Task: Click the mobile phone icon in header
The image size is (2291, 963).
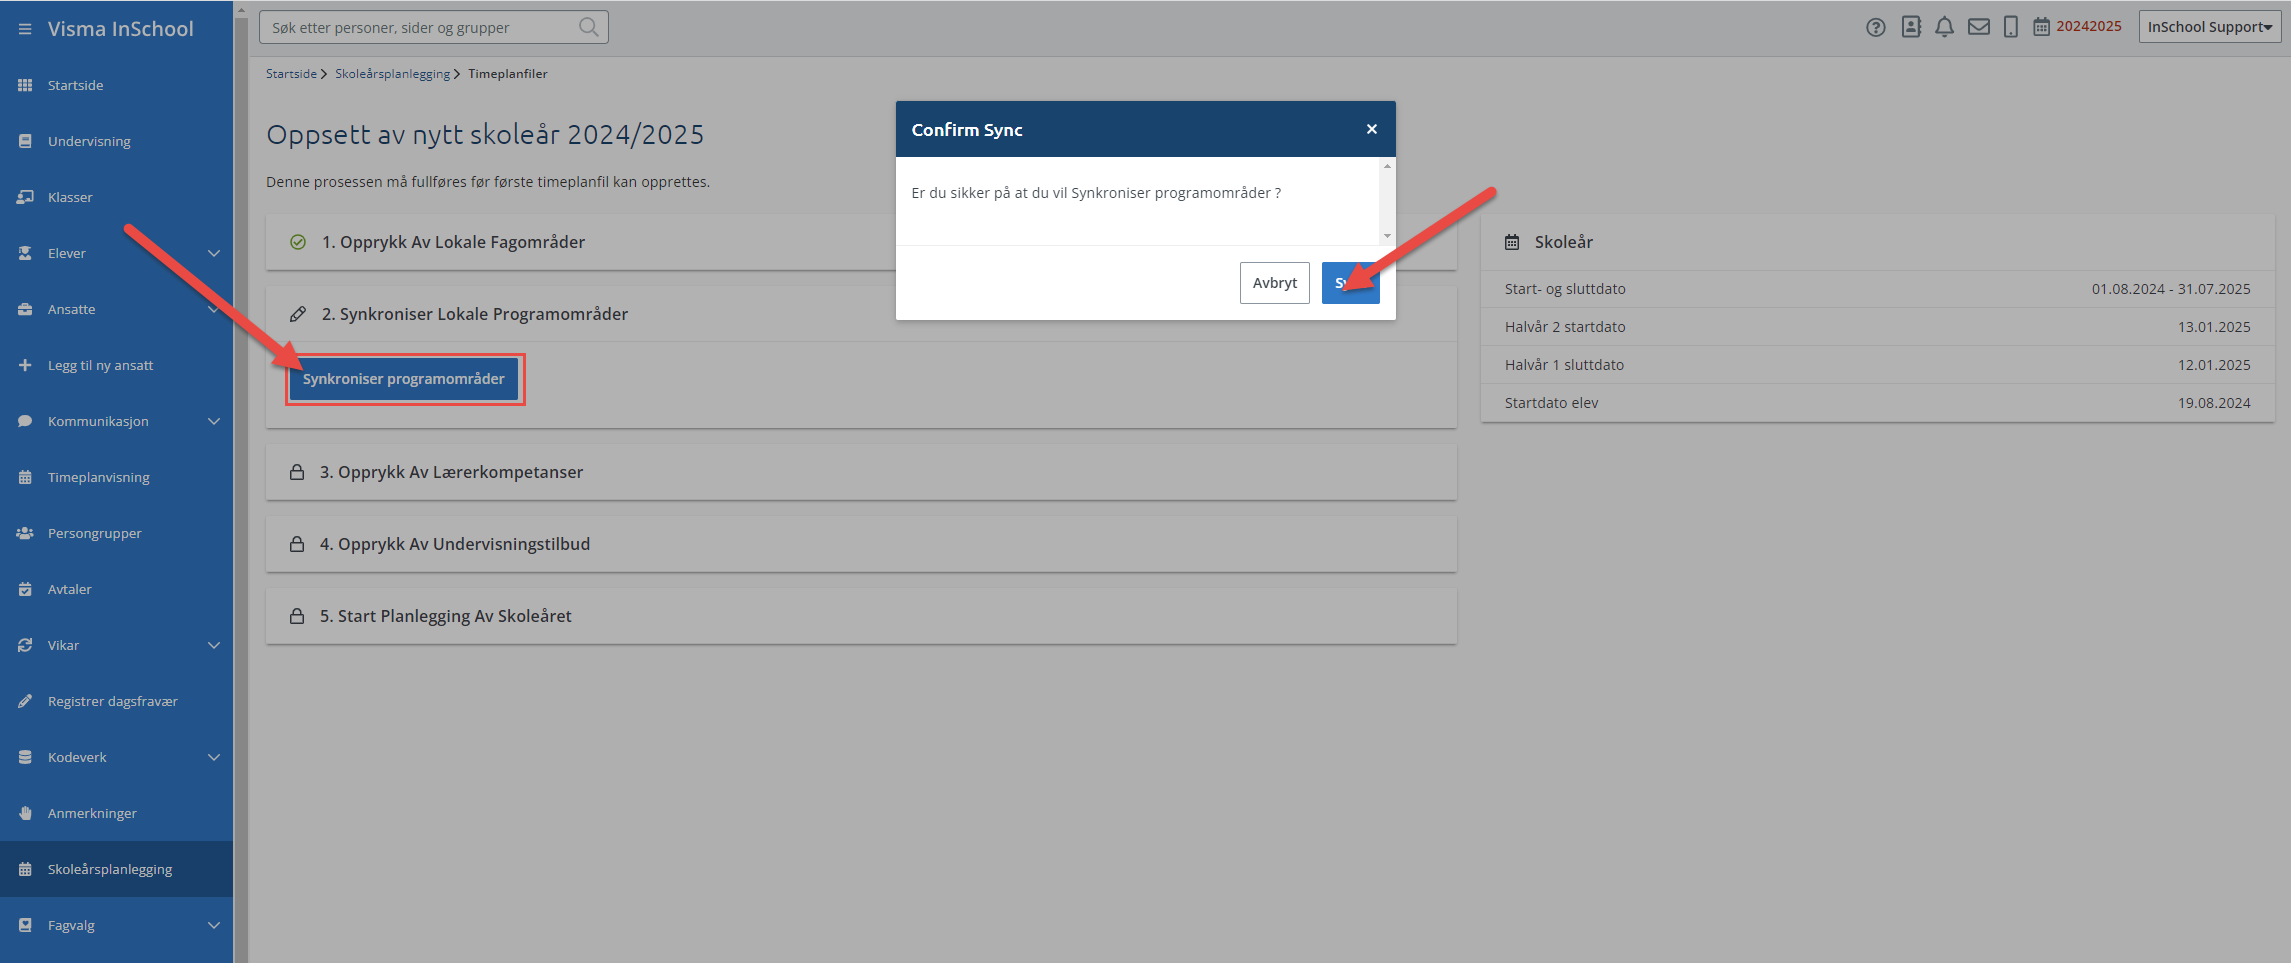Action: click(2010, 27)
